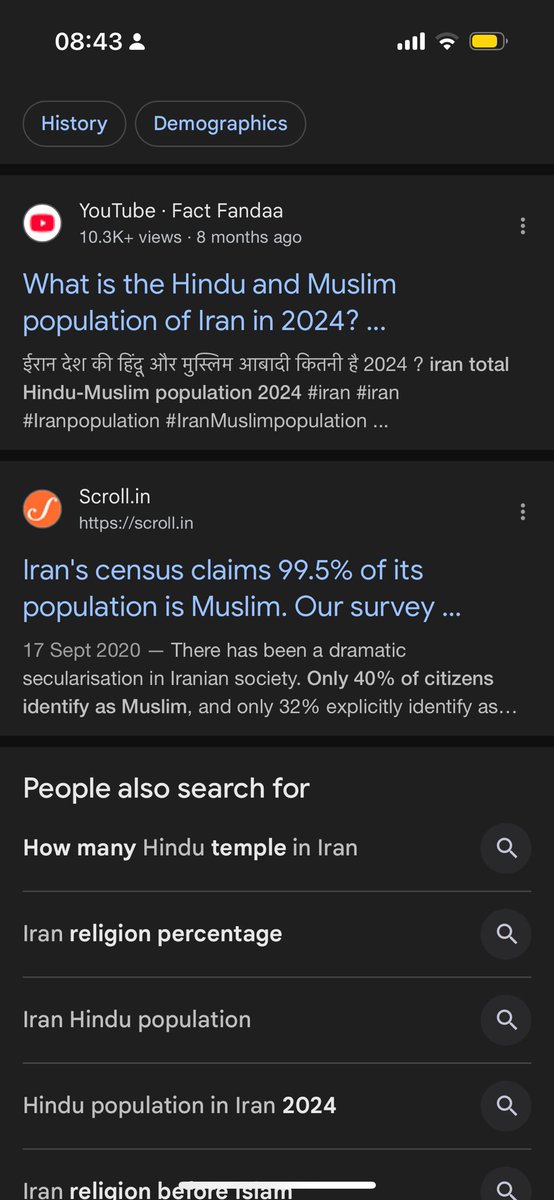Tap the https://scroll.in URL text

coord(136,523)
